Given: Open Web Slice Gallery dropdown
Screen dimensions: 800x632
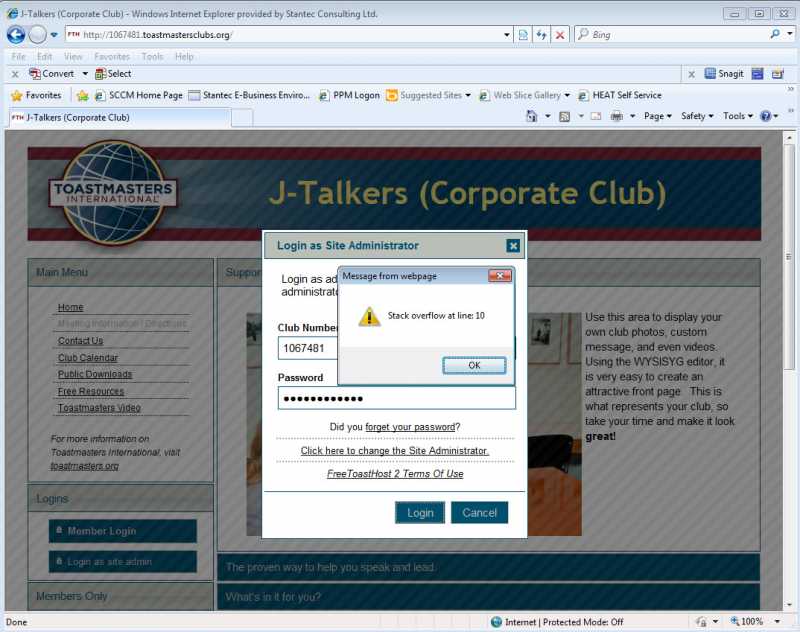Looking at the screenshot, I should click(x=524, y=95).
